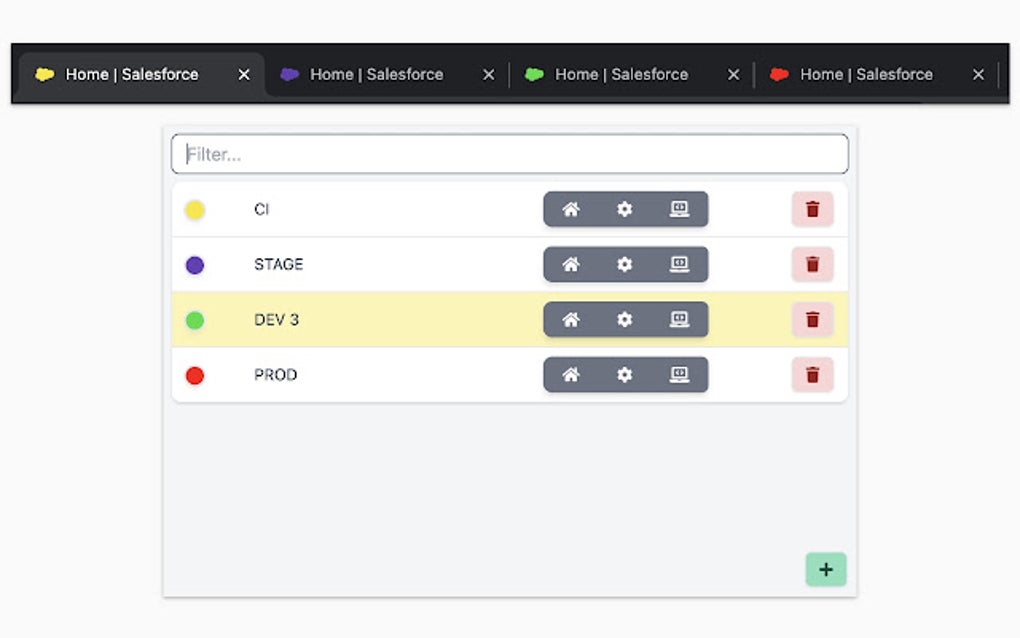Screen dimensions: 1020x638
Task: Remove the STAGE org with trash icon
Action: click(812, 264)
